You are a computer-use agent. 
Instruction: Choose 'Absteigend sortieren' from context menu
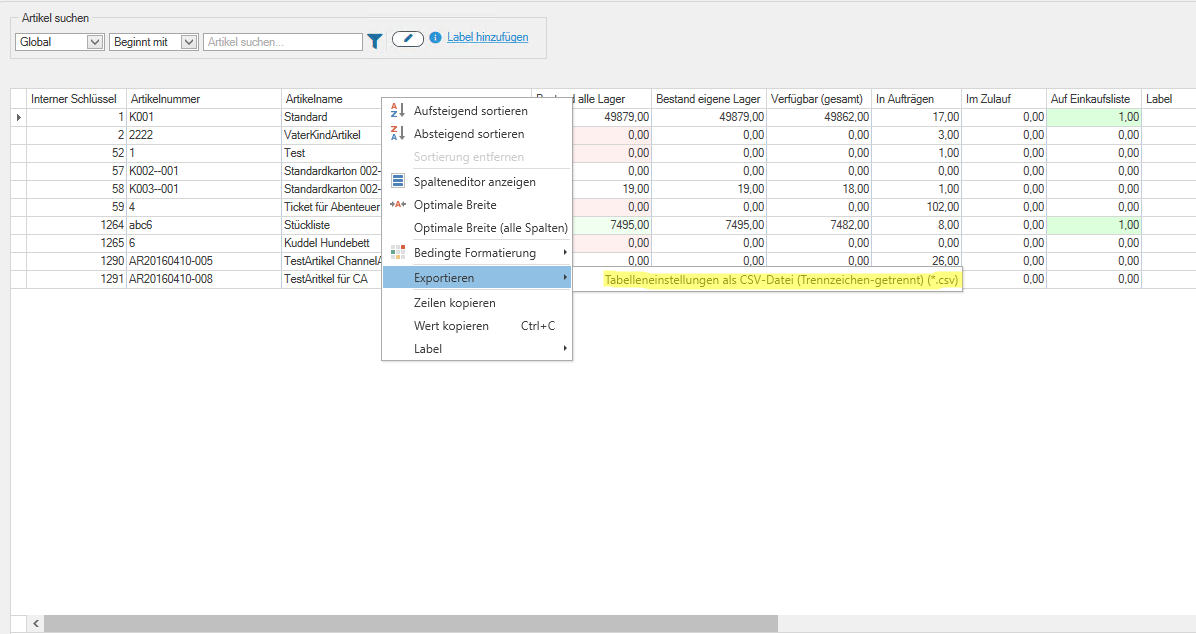(477, 134)
